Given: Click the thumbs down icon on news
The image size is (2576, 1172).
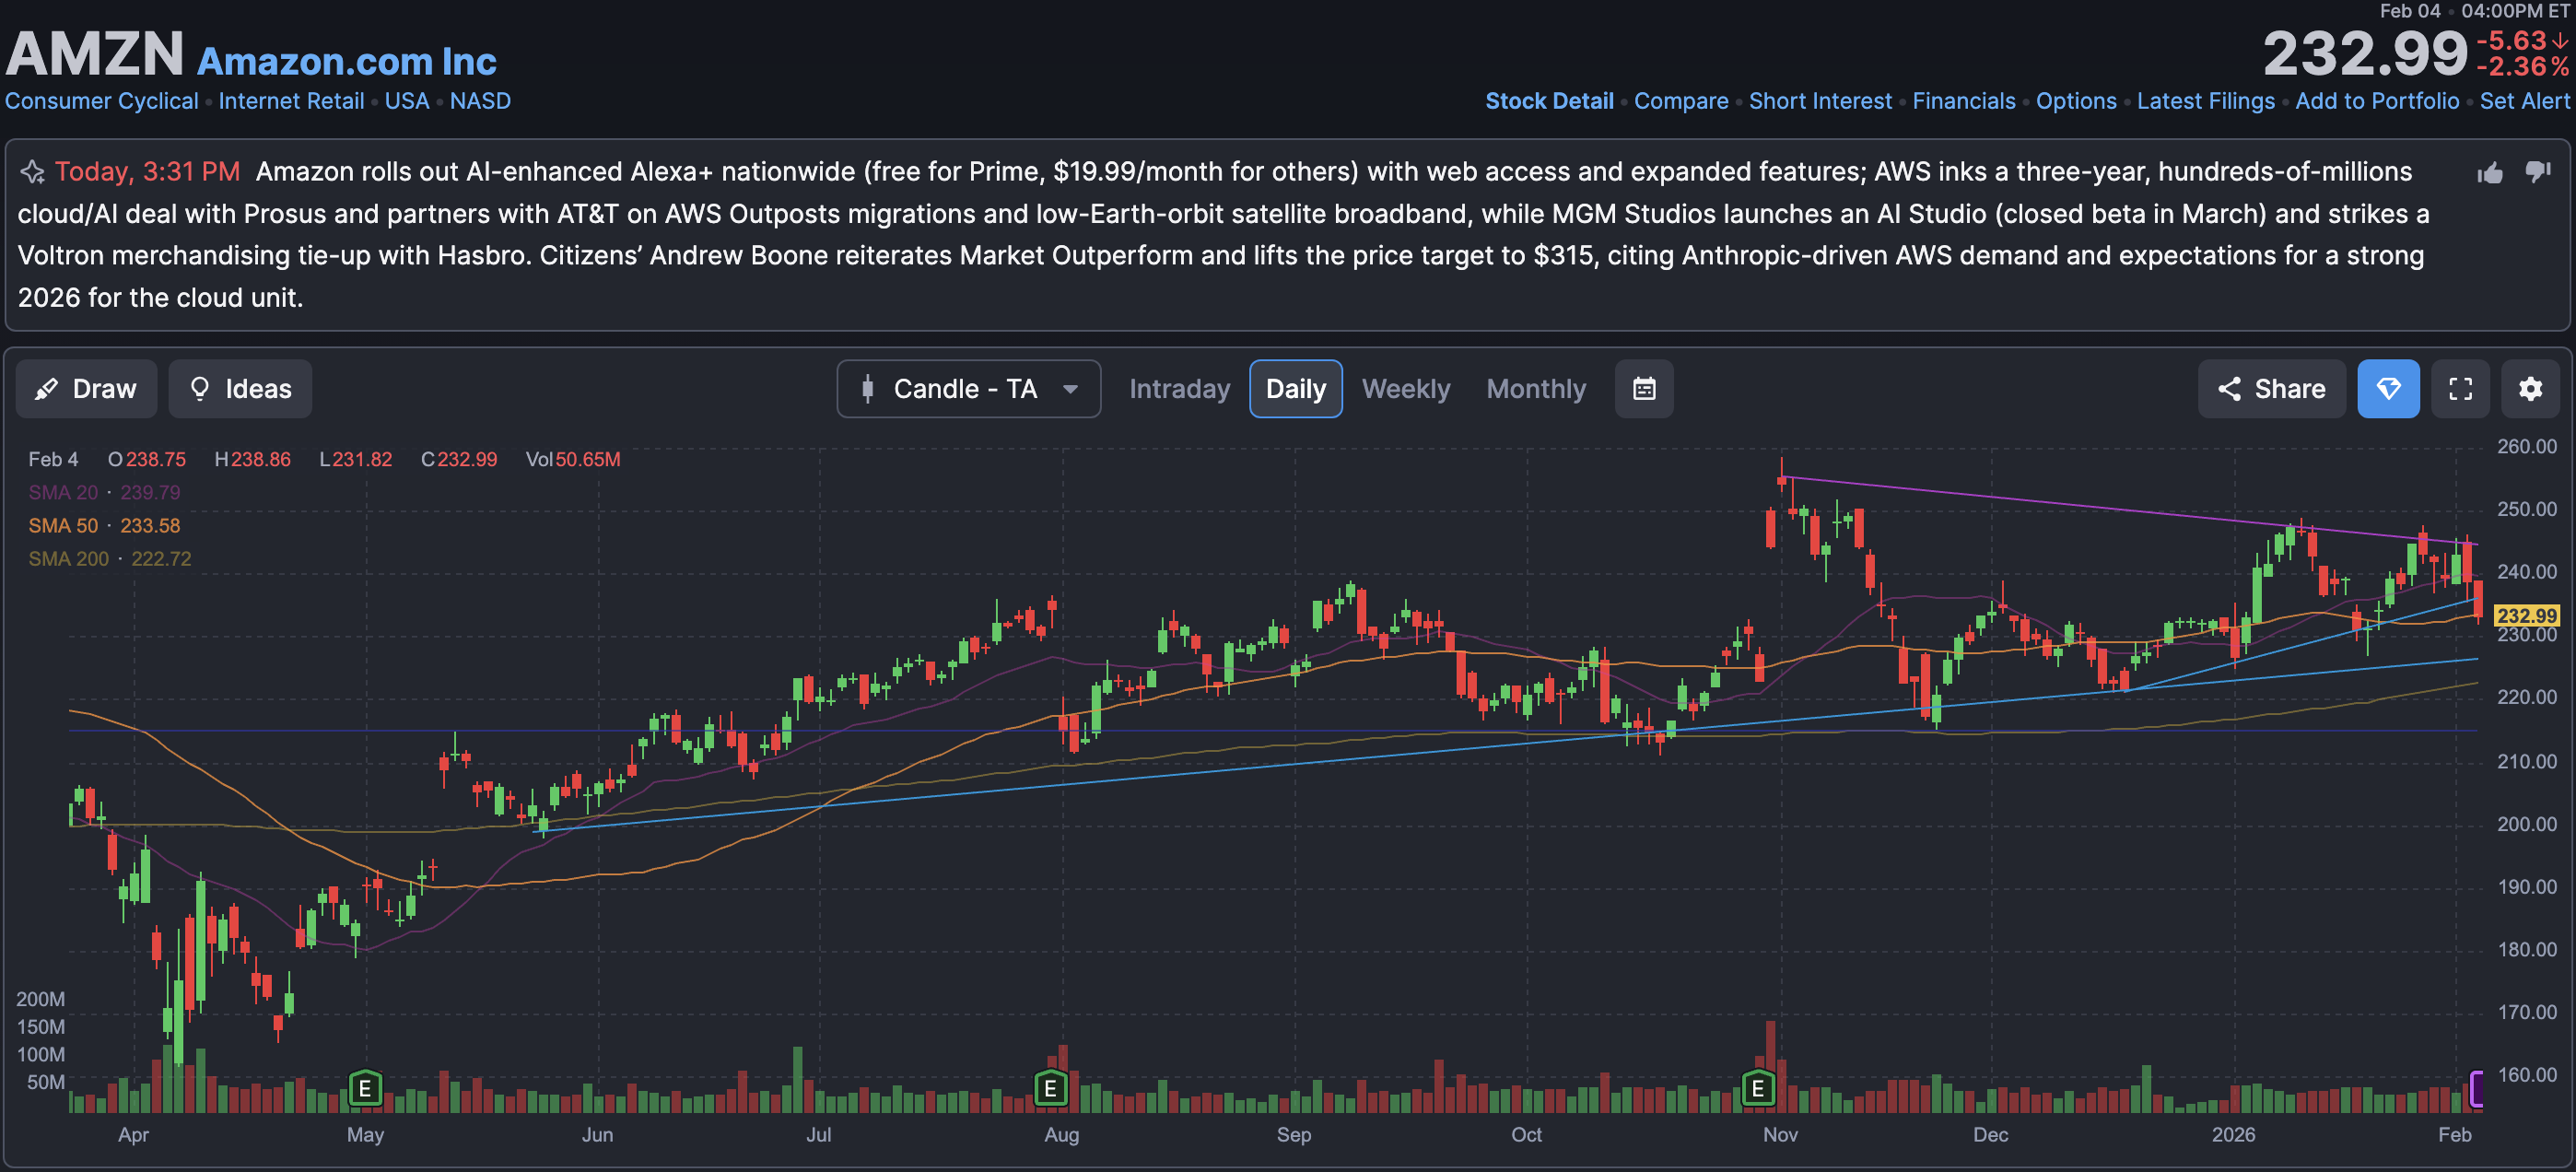Looking at the screenshot, I should pos(2537,173).
